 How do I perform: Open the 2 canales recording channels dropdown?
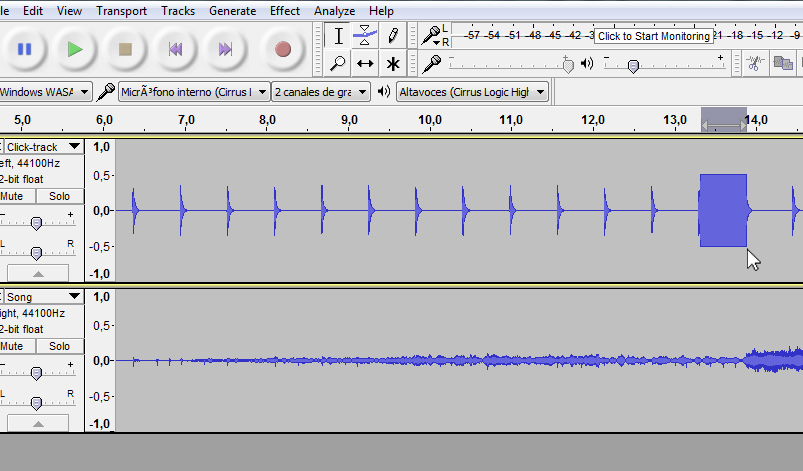[x=321, y=92]
